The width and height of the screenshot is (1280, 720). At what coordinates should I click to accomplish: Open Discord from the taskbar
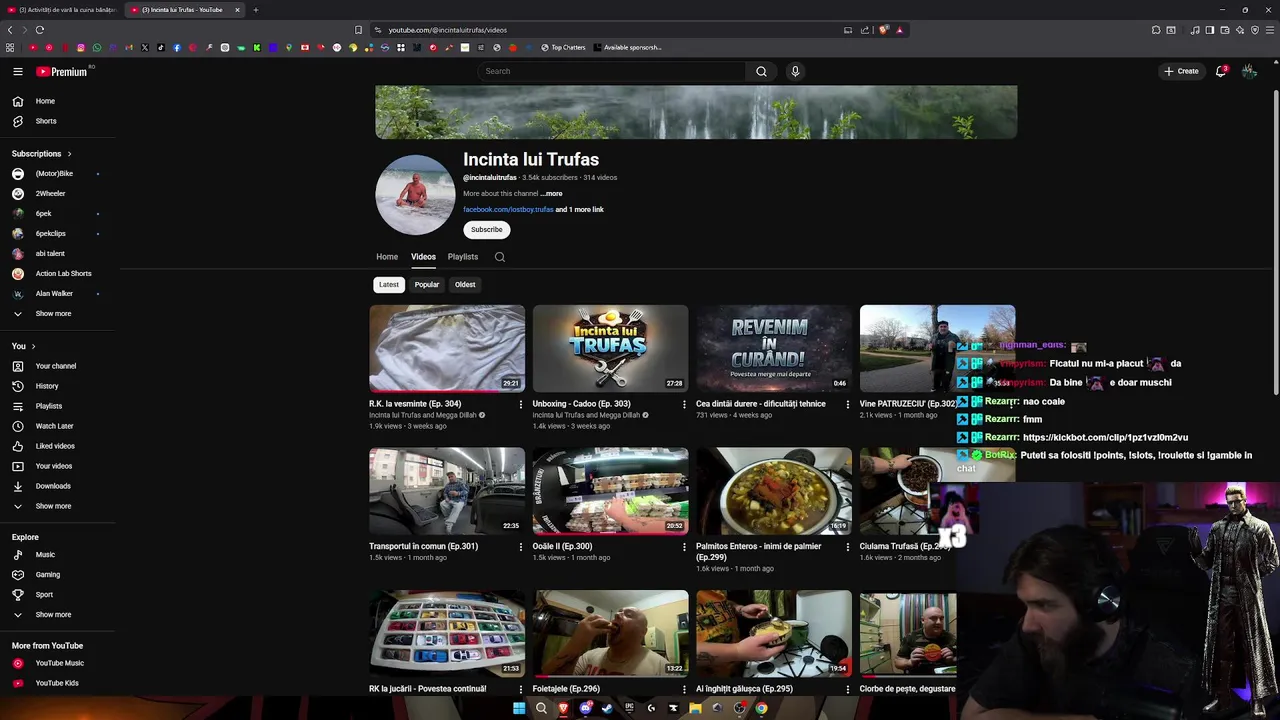pos(585,708)
